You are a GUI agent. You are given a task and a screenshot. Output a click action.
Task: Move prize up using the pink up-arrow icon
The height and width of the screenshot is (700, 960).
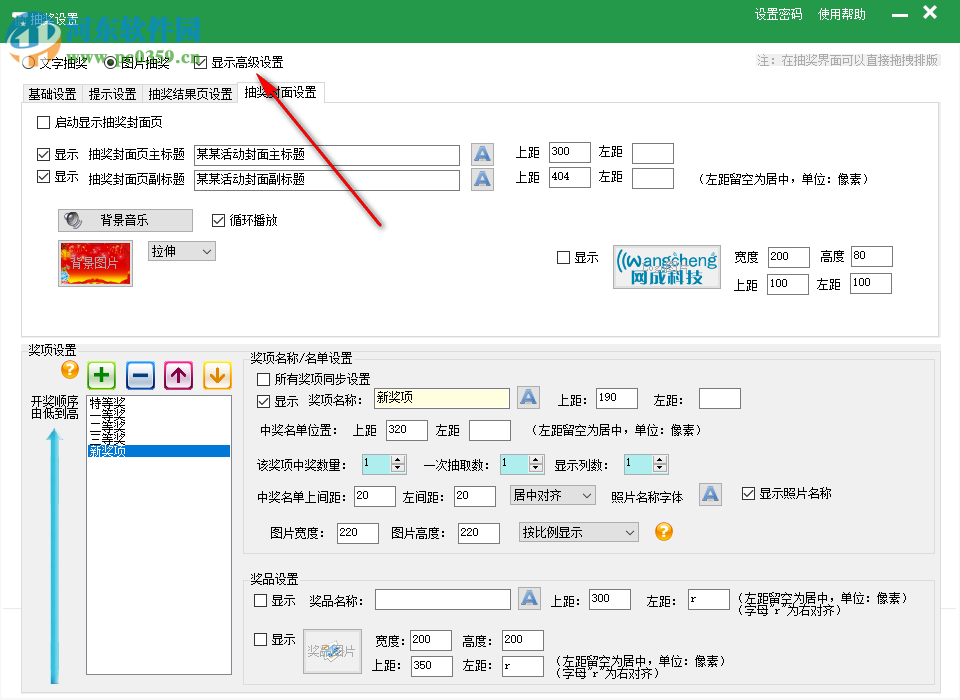pos(178,375)
